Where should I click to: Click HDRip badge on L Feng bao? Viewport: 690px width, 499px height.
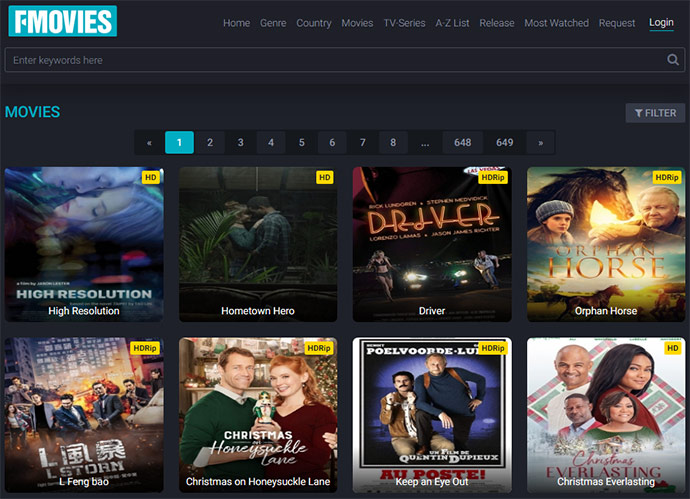point(145,348)
